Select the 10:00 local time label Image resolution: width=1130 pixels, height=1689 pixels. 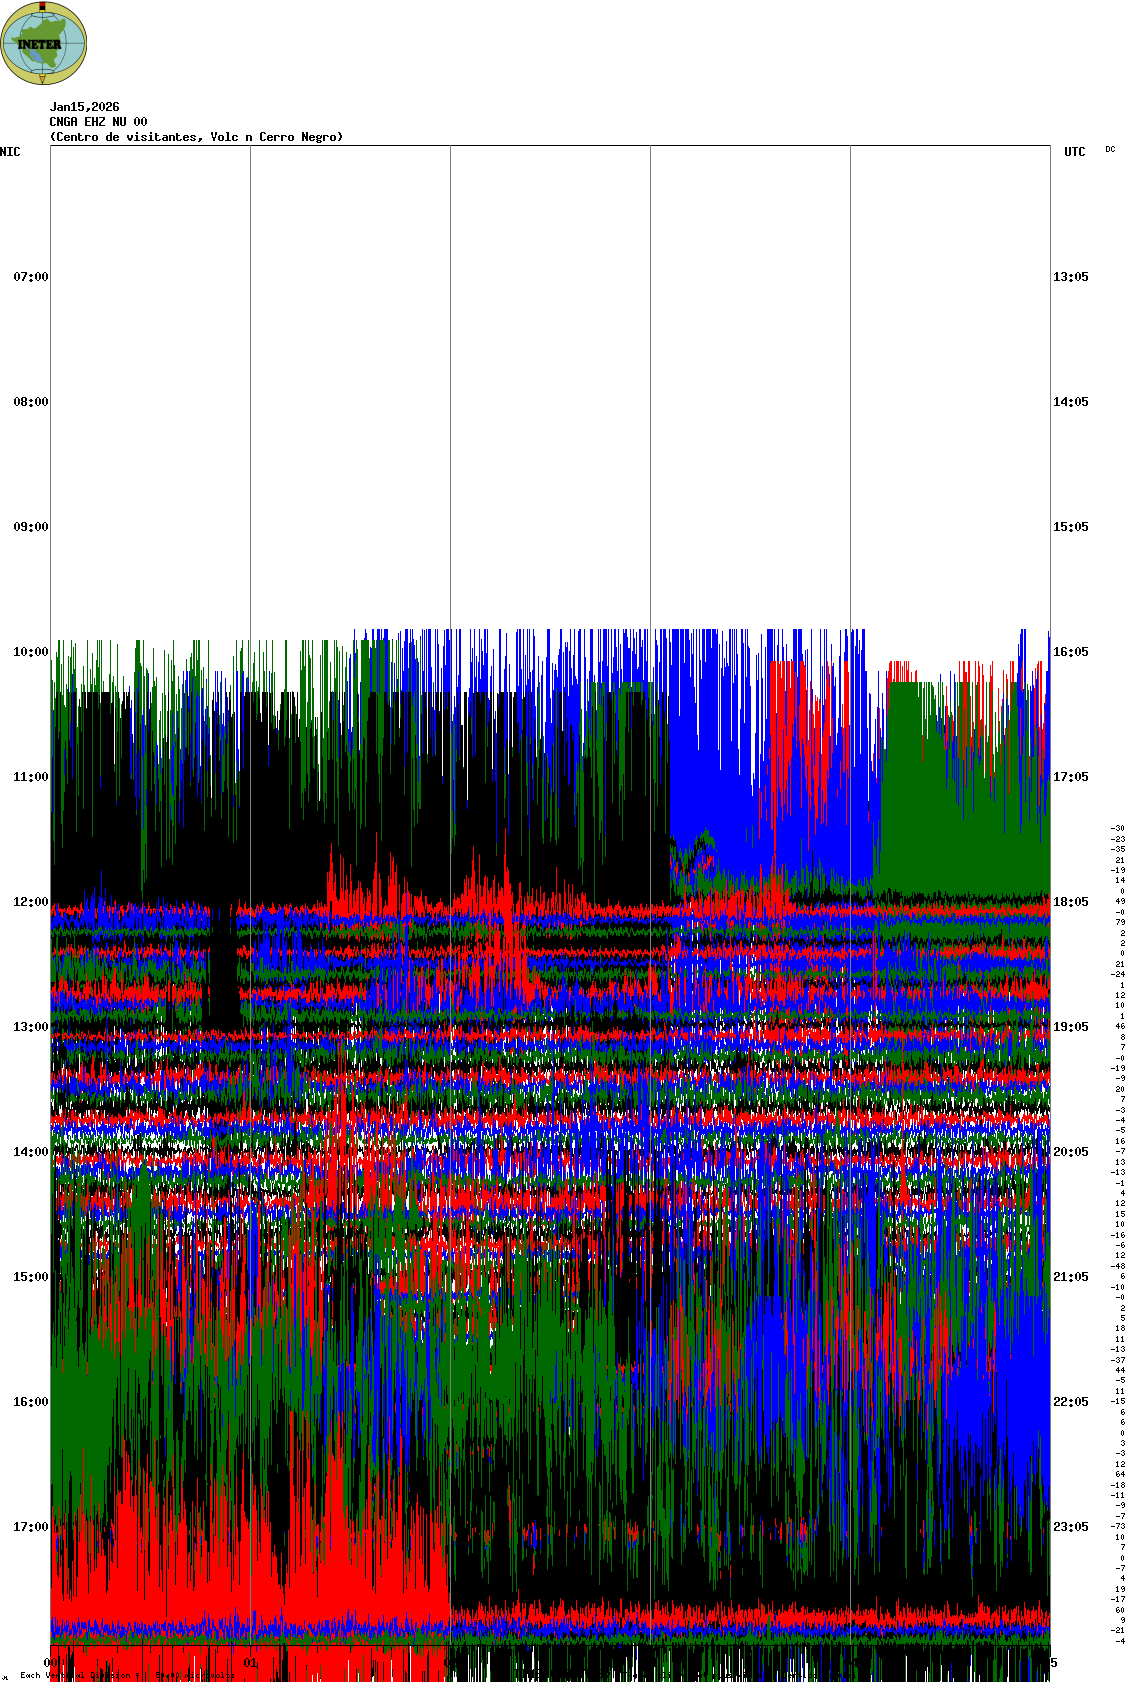click(x=30, y=652)
